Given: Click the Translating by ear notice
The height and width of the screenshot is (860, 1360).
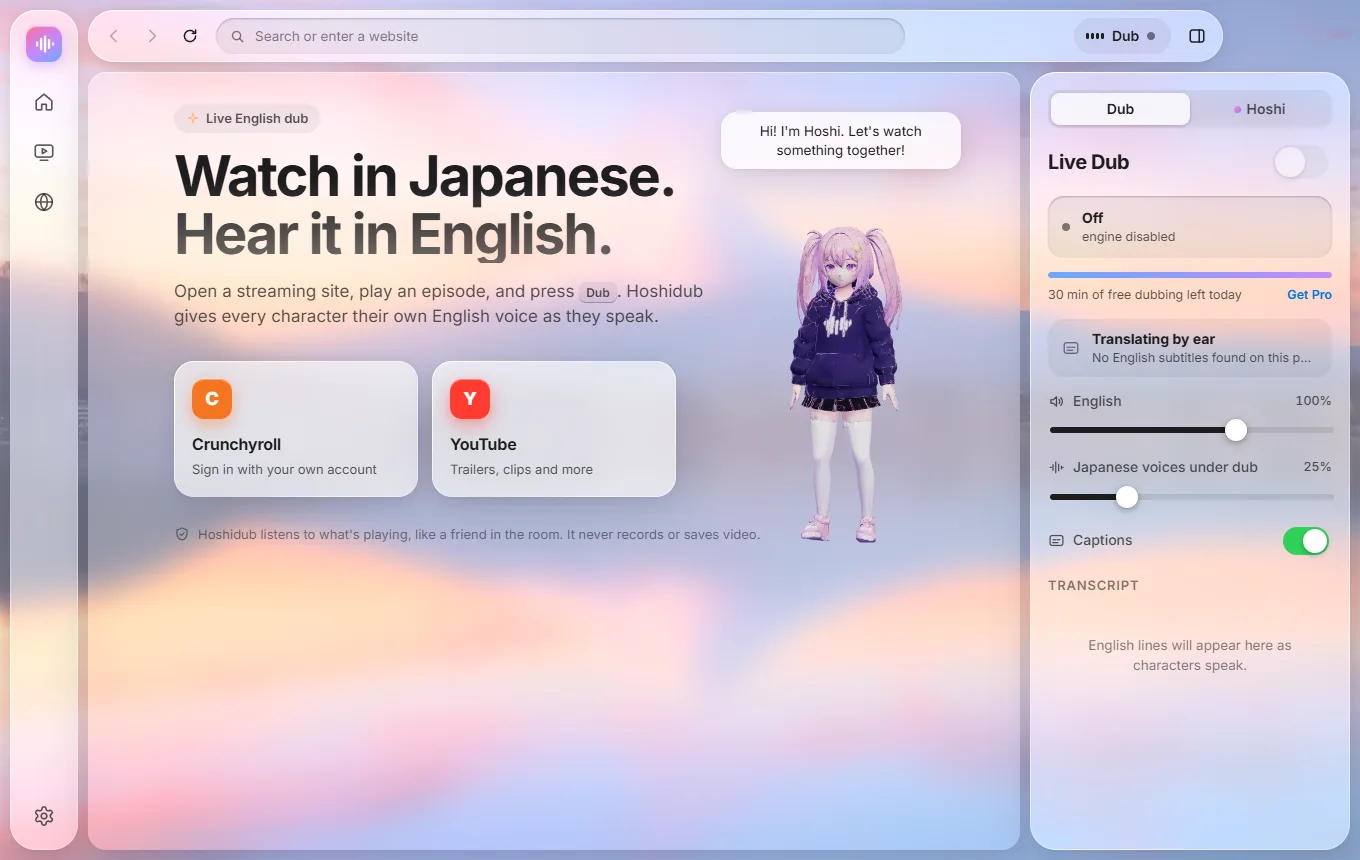Looking at the screenshot, I should click(x=1190, y=348).
